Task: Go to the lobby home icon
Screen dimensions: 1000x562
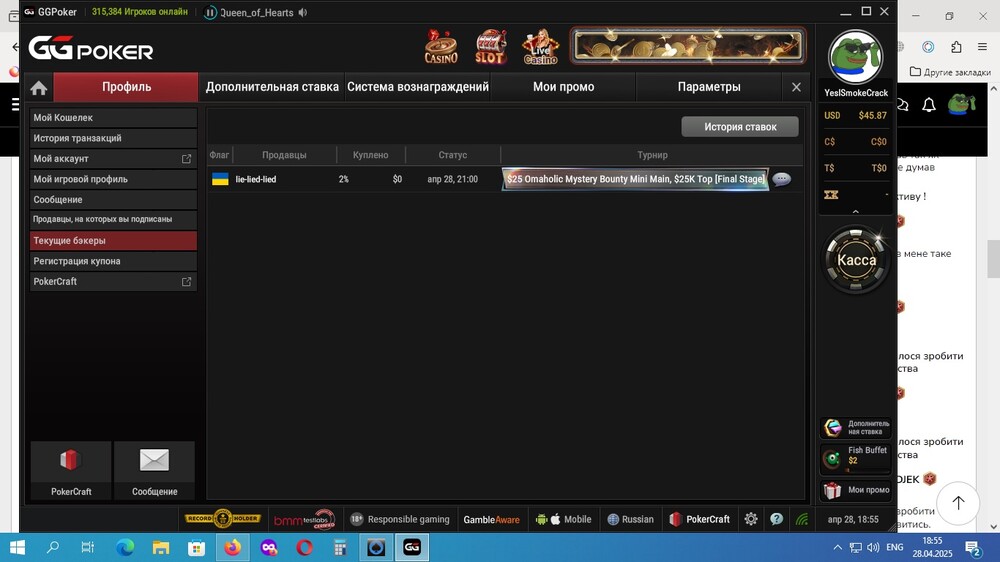Action: (39, 87)
